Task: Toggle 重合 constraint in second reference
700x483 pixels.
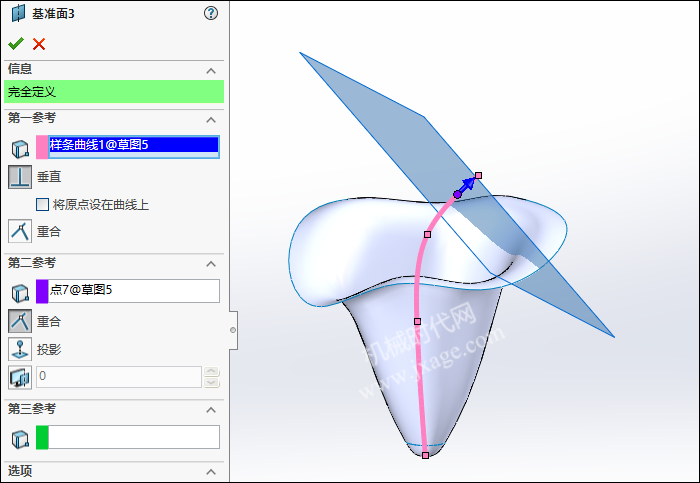Action: click(20, 321)
